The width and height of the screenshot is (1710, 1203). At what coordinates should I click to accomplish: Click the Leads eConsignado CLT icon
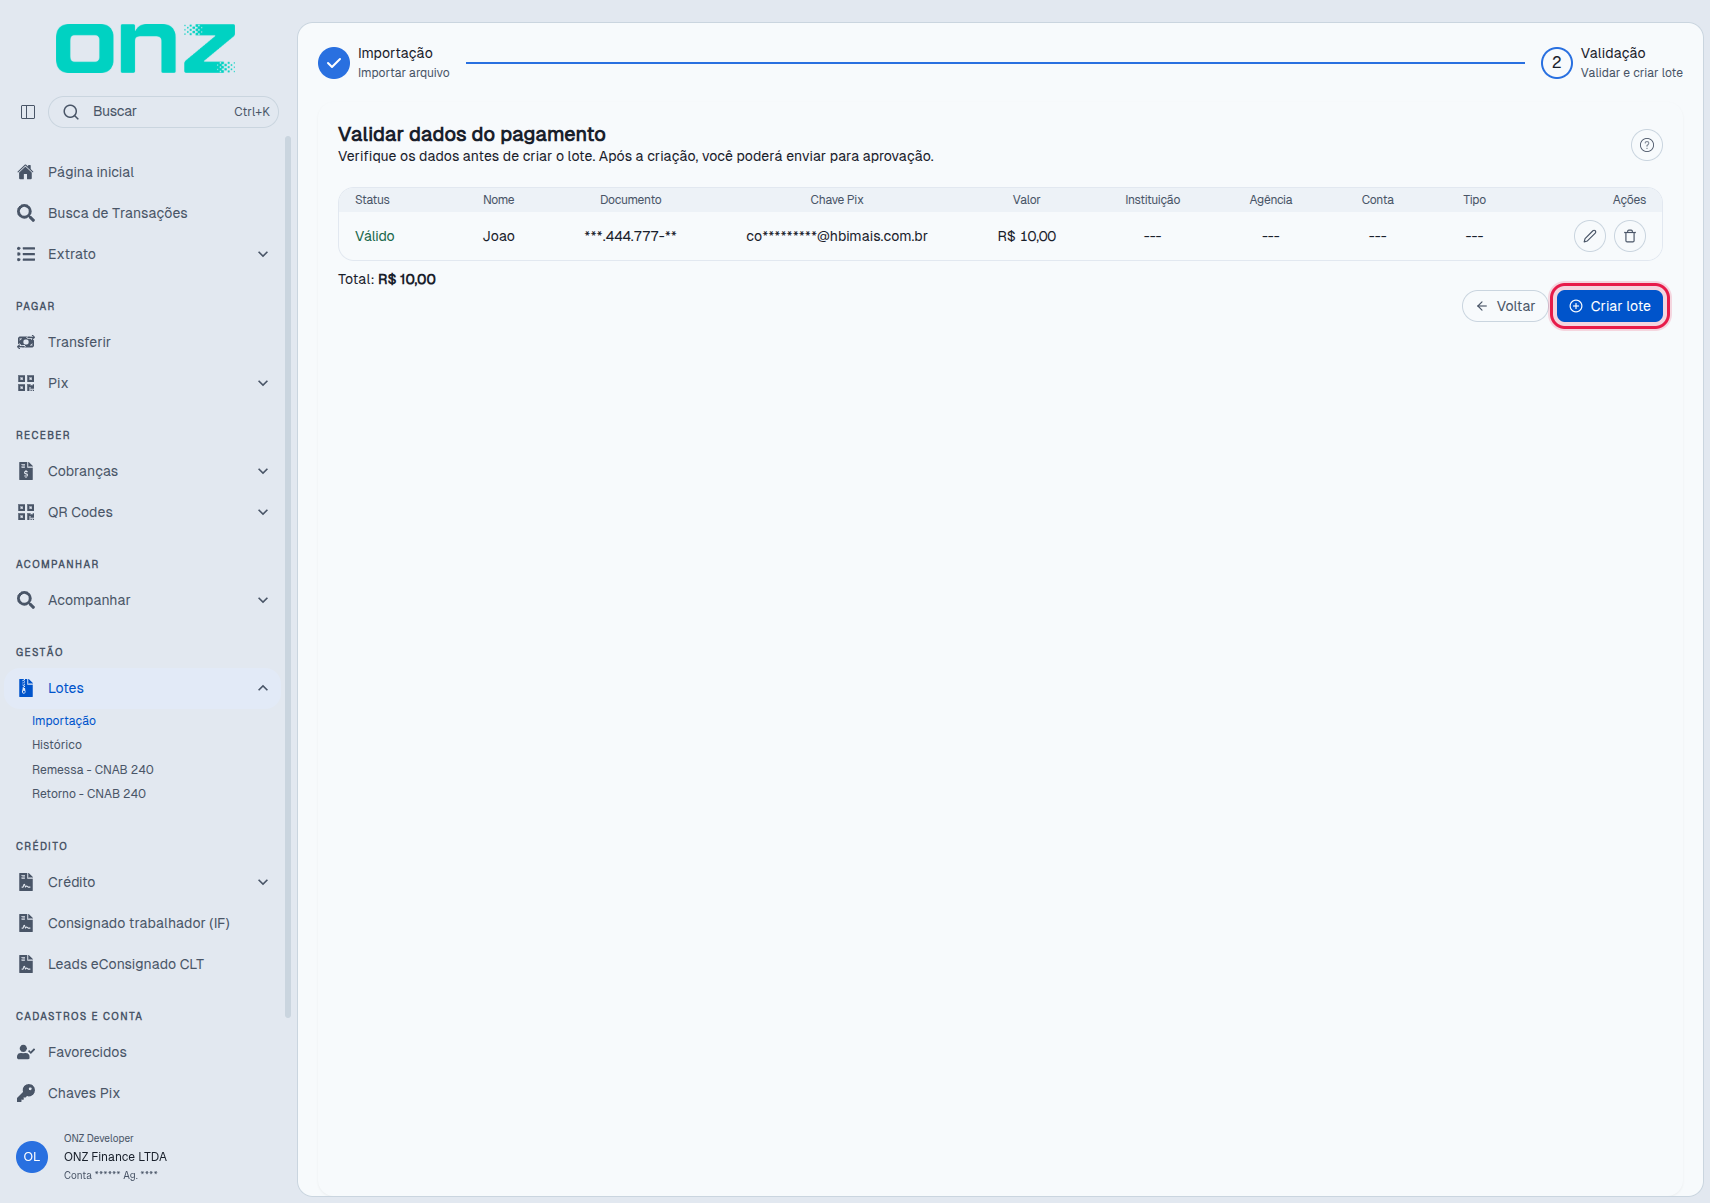pyautogui.click(x=26, y=964)
